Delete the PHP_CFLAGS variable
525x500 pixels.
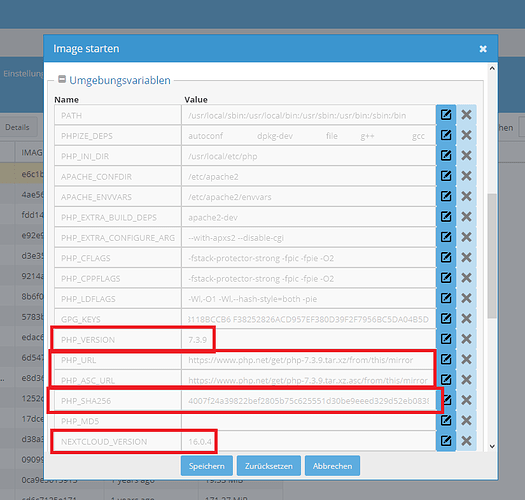(466, 258)
